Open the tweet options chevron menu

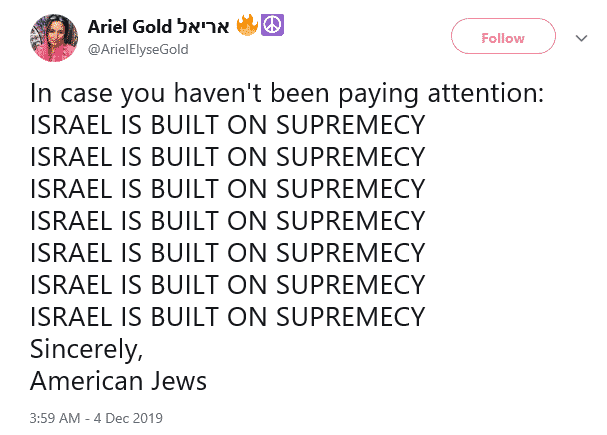tap(581, 38)
